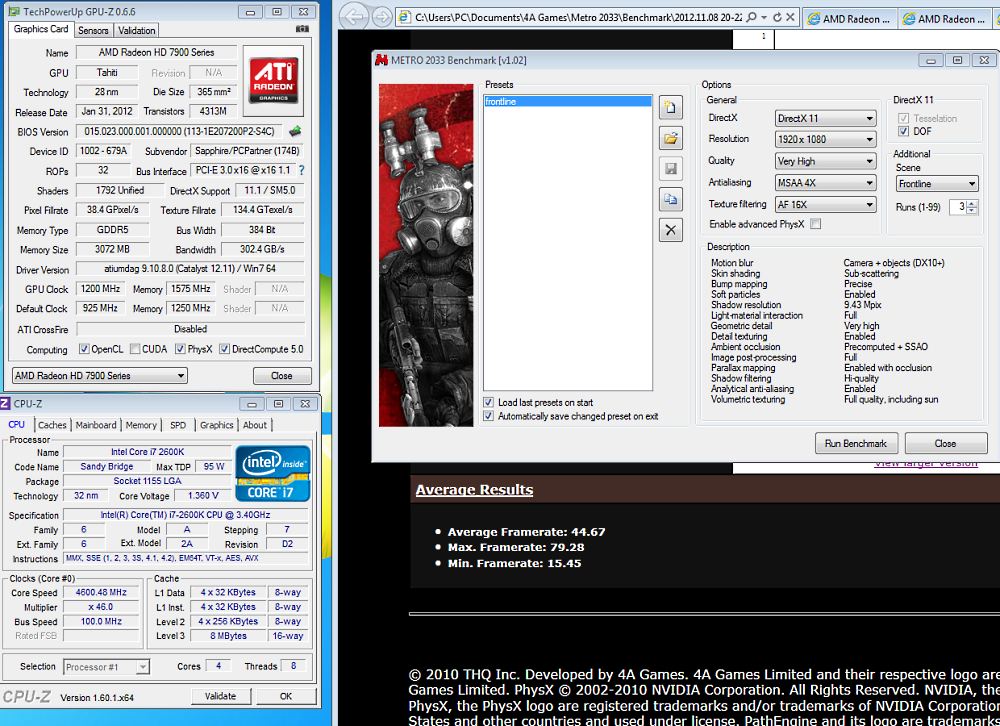
Task: Open the SPD tab in CPU-Z
Action: coord(178,425)
